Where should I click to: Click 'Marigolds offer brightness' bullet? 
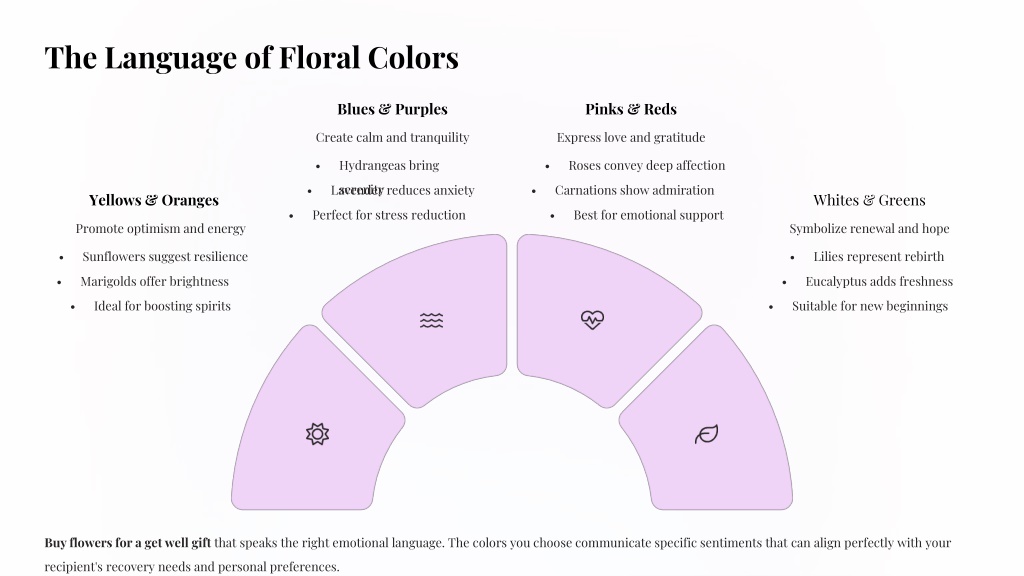[155, 281]
